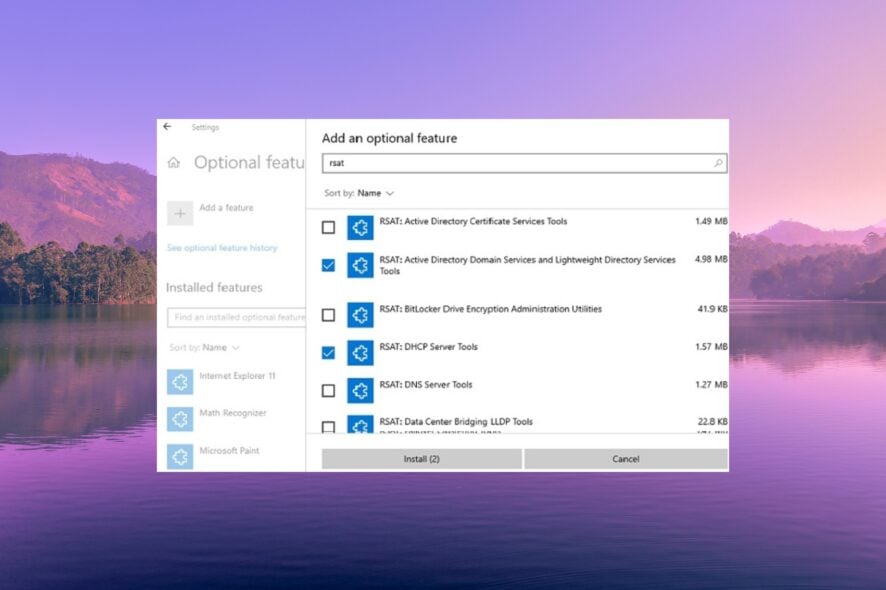Click the DHCP Server Tools feature icon
The width and height of the screenshot is (886, 590).
click(361, 353)
